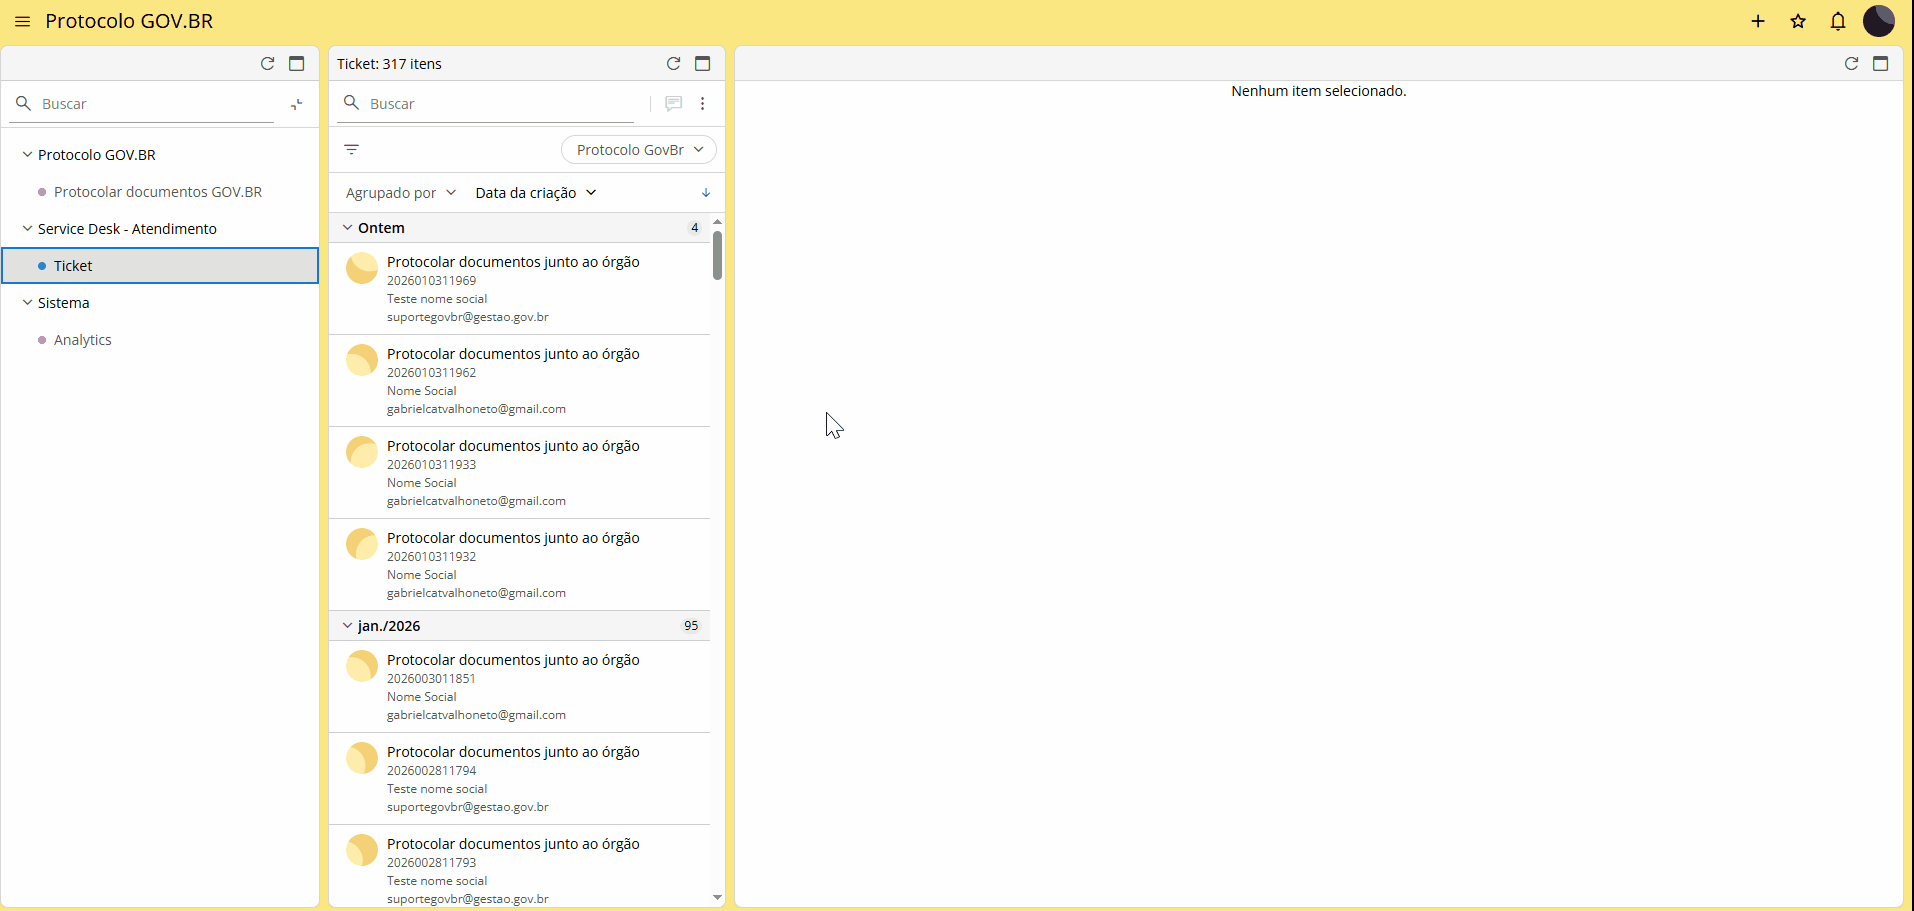Screen dimensions: 1914x911
Task: Click the Ontem group count 4
Action: point(694,228)
